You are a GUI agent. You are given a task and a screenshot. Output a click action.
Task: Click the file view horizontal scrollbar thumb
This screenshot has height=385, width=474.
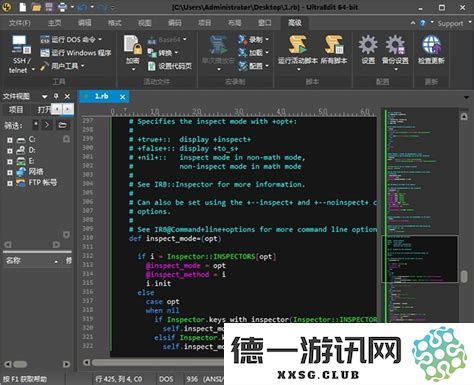coord(20,364)
